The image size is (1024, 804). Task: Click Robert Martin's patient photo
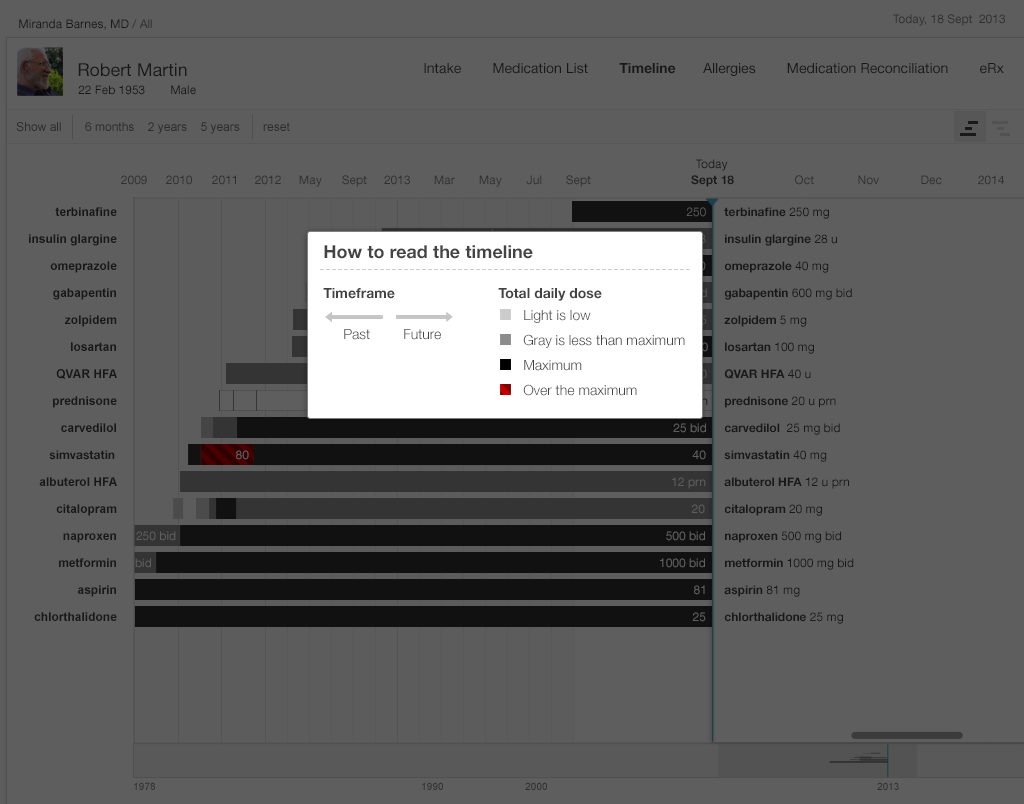click(x=40, y=72)
